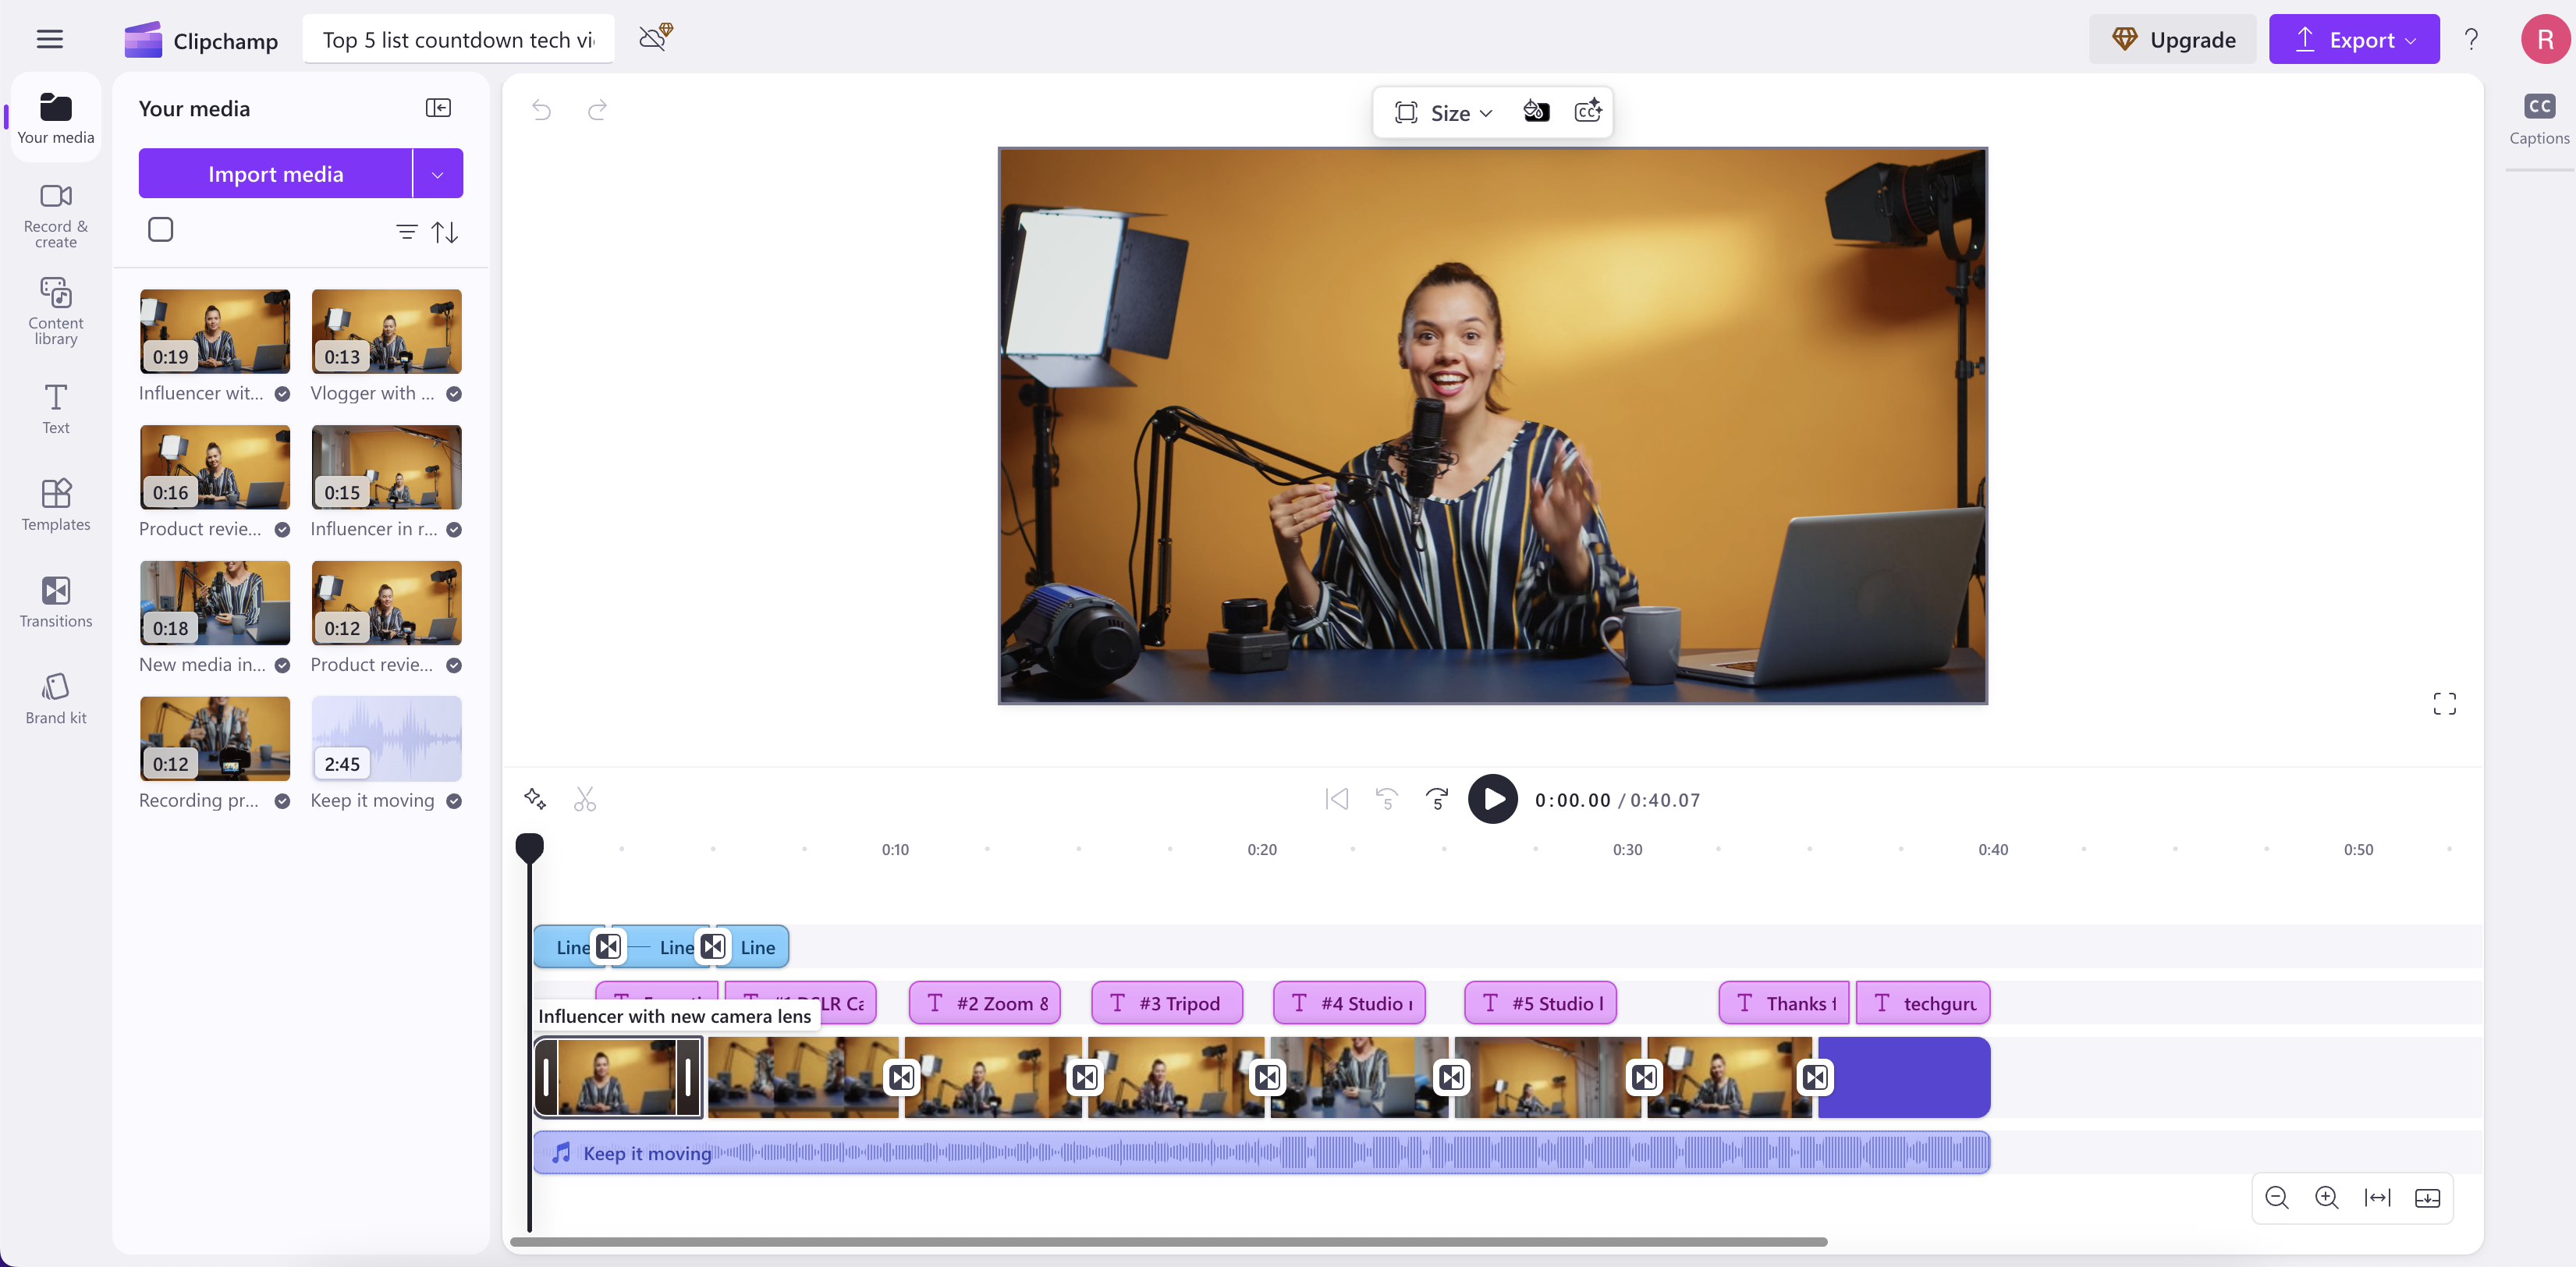Image resolution: width=2576 pixels, height=1267 pixels.
Task: Collapse the Your media panel
Action: [x=438, y=107]
